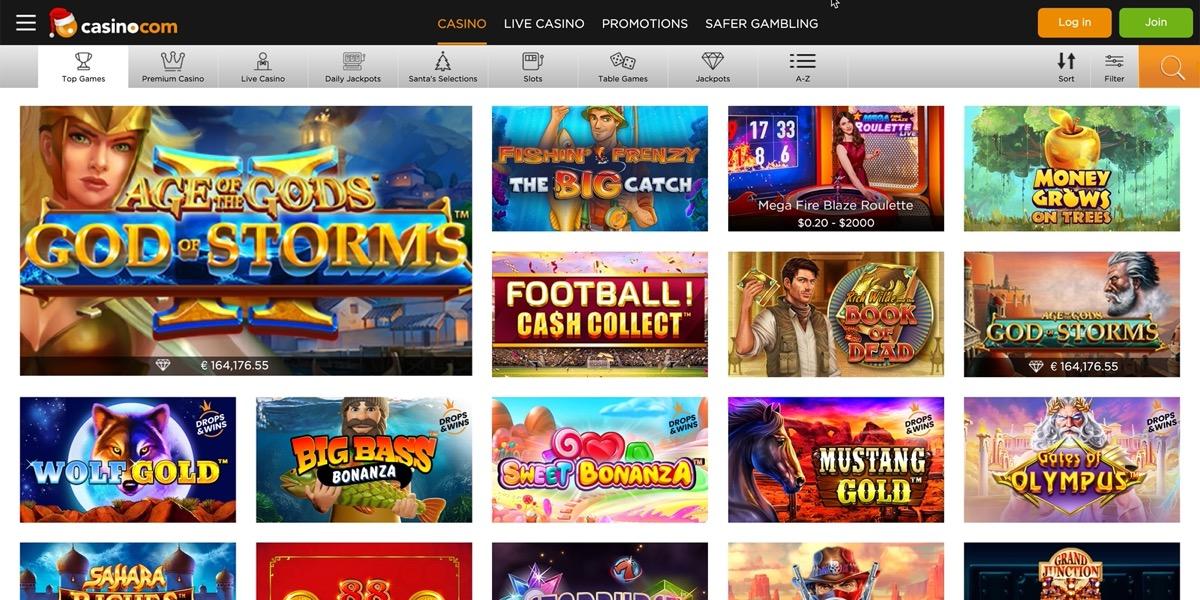Select the Top Games trophy icon
The image size is (1200, 600).
click(83, 61)
